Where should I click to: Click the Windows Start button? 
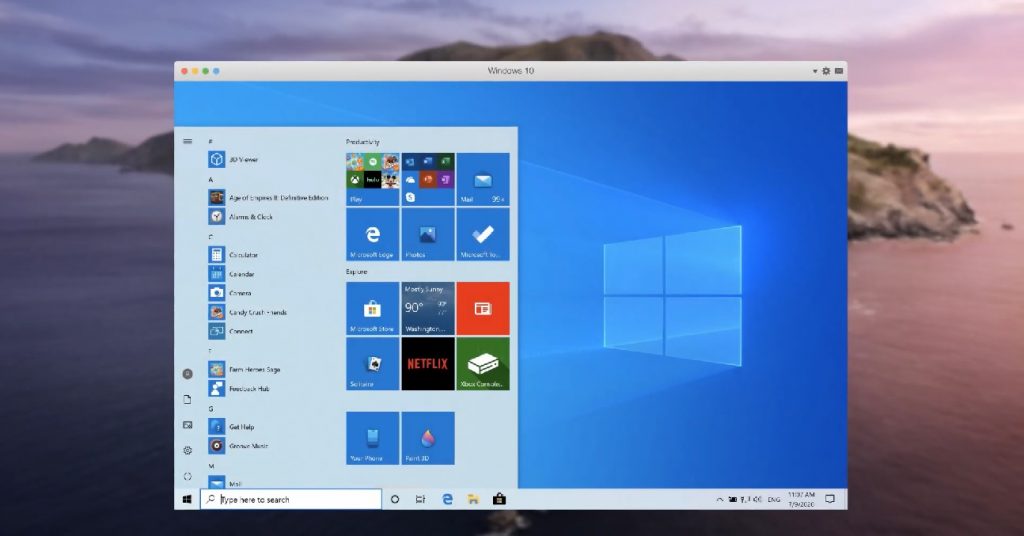point(187,499)
